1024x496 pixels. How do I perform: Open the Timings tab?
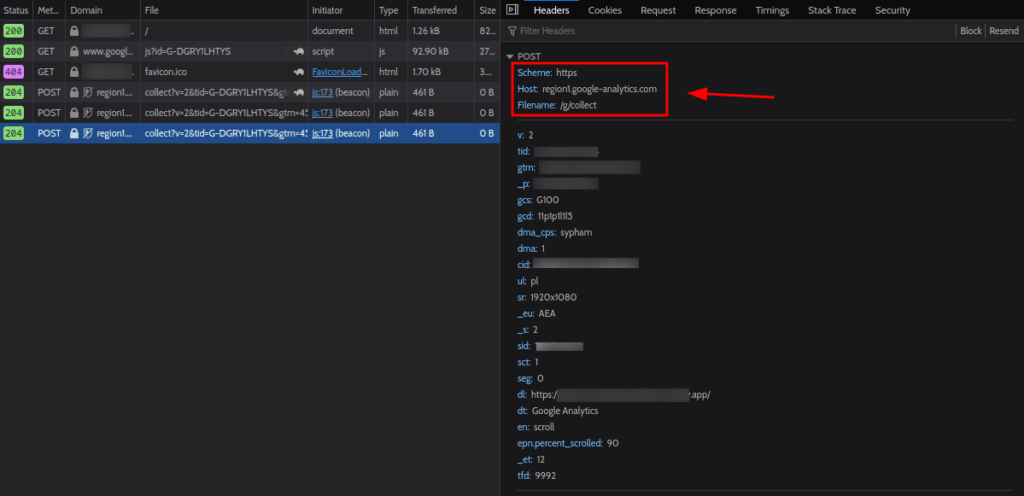pos(772,10)
